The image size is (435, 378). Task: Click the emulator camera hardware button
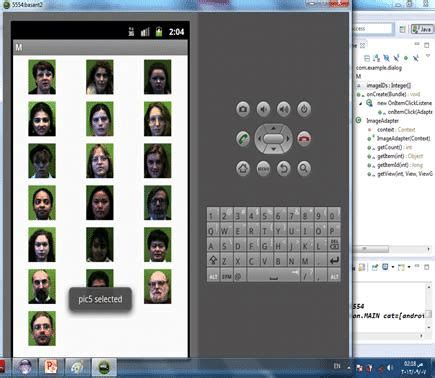click(x=243, y=109)
